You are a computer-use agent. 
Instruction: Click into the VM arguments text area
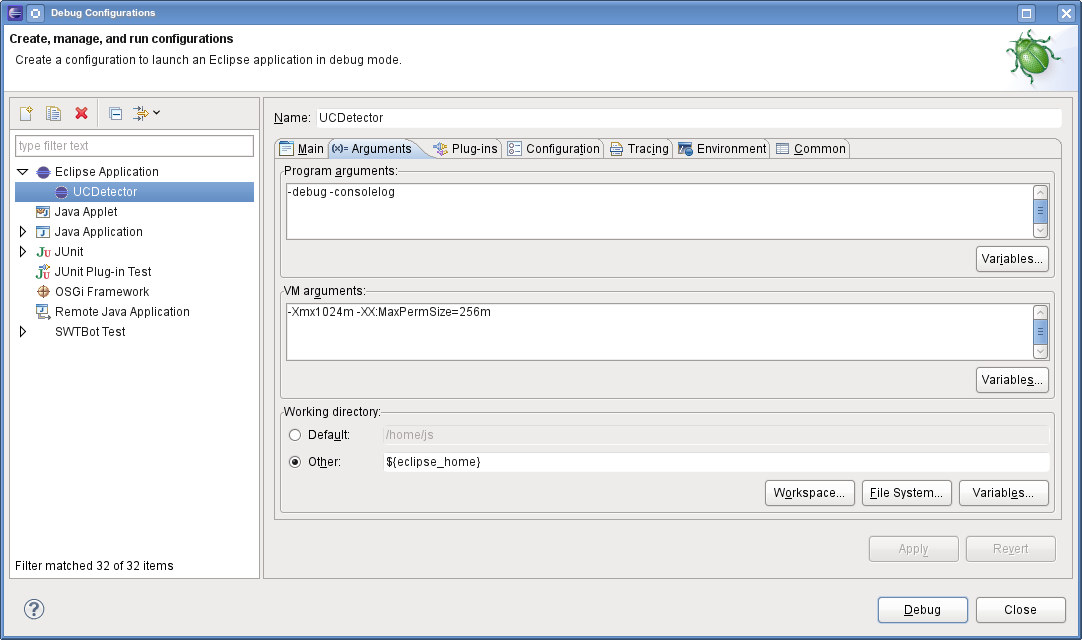[x=660, y=332]
